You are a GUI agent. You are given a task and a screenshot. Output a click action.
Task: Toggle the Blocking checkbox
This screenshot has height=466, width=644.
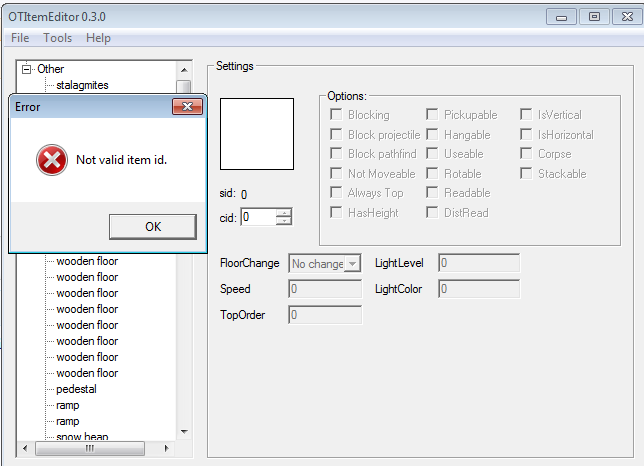336,115
